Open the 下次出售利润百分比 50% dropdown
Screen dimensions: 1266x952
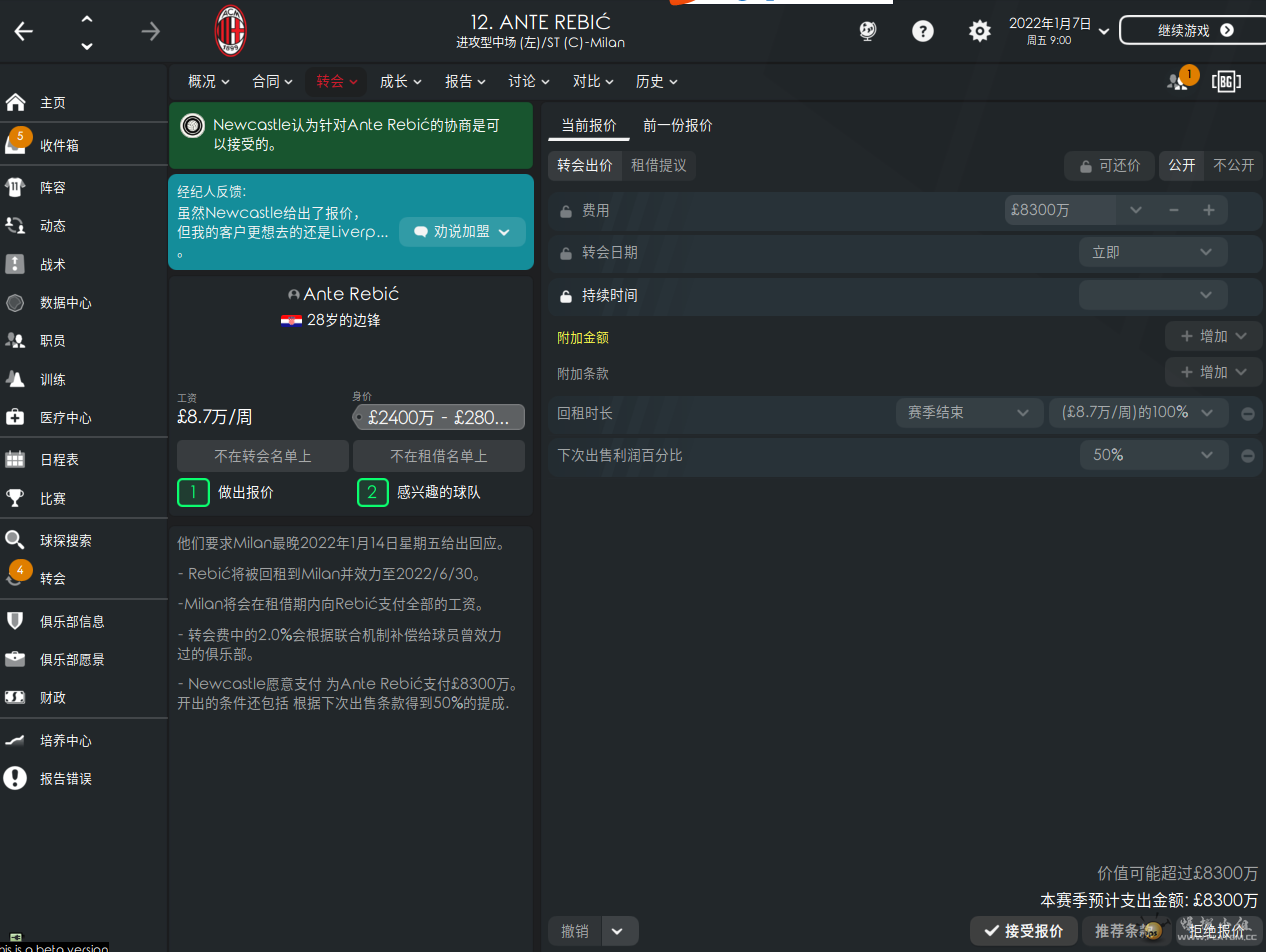pos(1153,455)
